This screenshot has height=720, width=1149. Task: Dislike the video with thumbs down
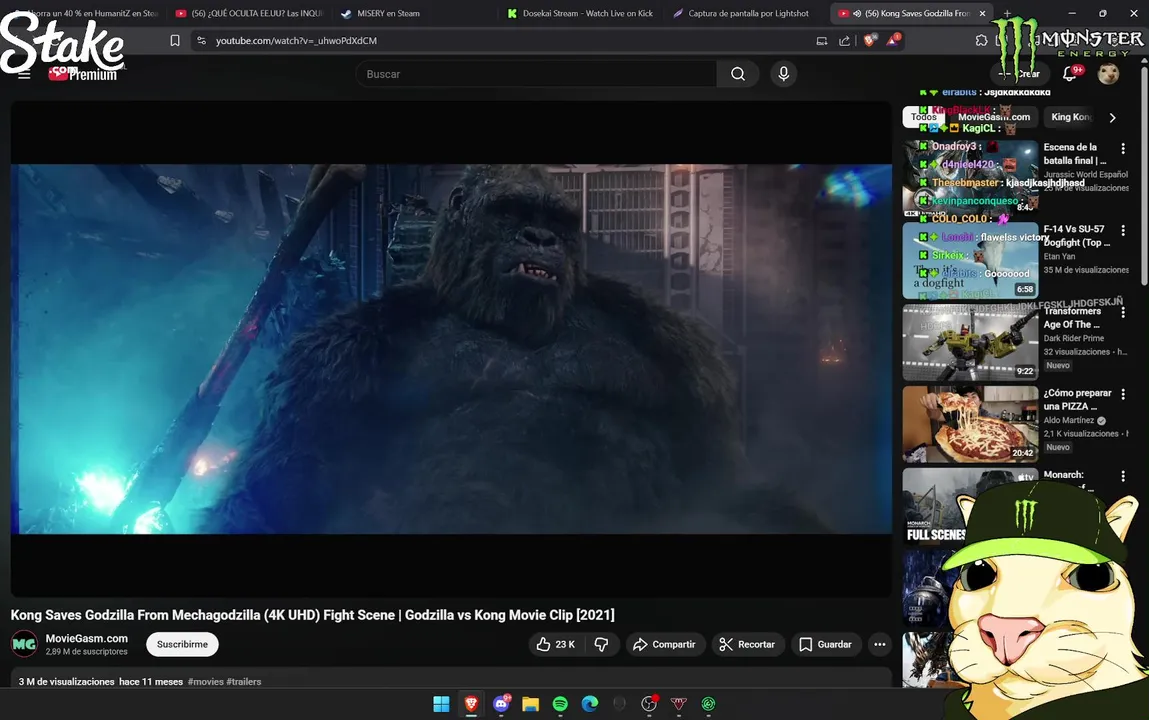click(x=602, y=645)
